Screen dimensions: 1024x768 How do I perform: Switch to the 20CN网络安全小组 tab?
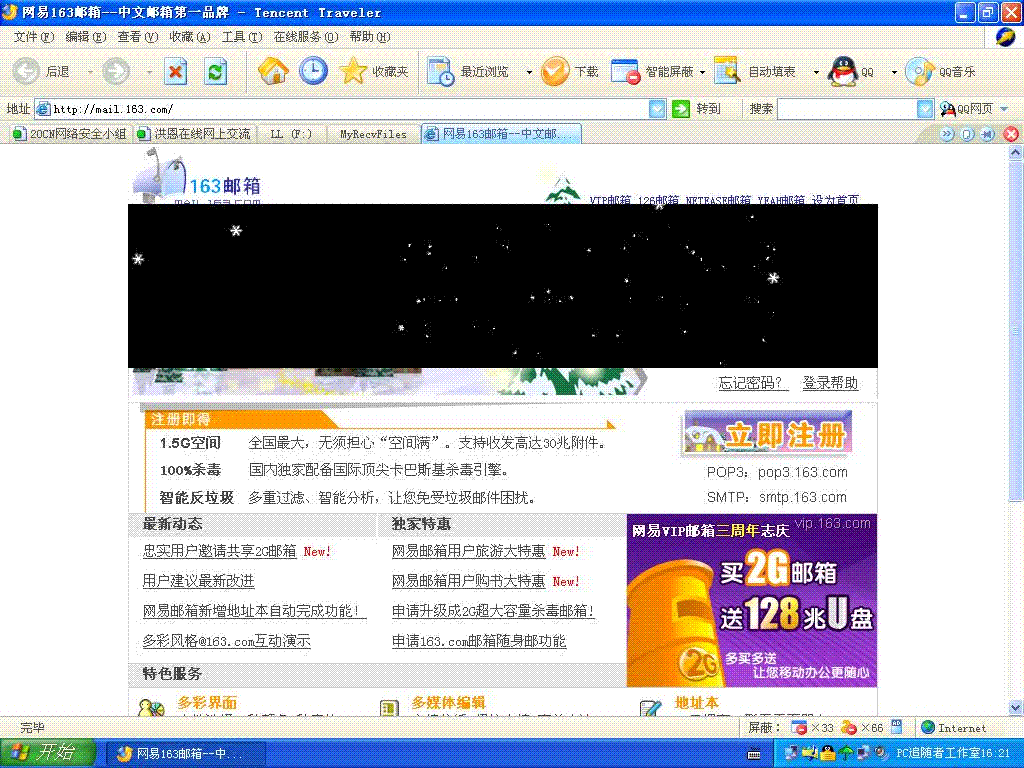click(x=70, y=134)
